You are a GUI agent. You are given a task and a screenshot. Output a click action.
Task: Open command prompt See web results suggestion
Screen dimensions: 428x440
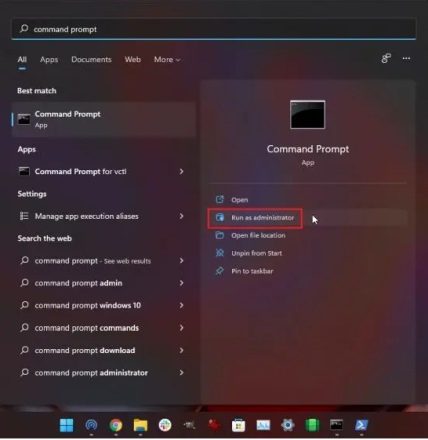click(103, 261)
